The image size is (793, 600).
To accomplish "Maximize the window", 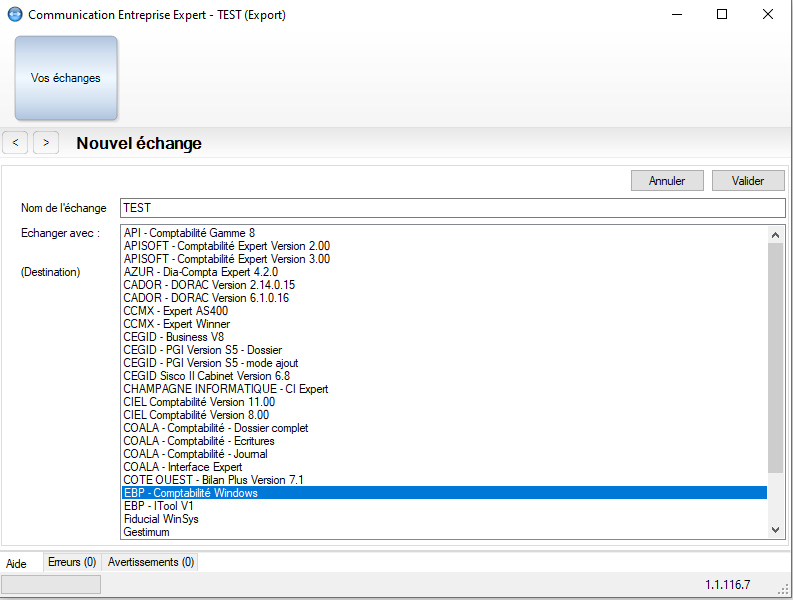I will click(x=722, y=15).
